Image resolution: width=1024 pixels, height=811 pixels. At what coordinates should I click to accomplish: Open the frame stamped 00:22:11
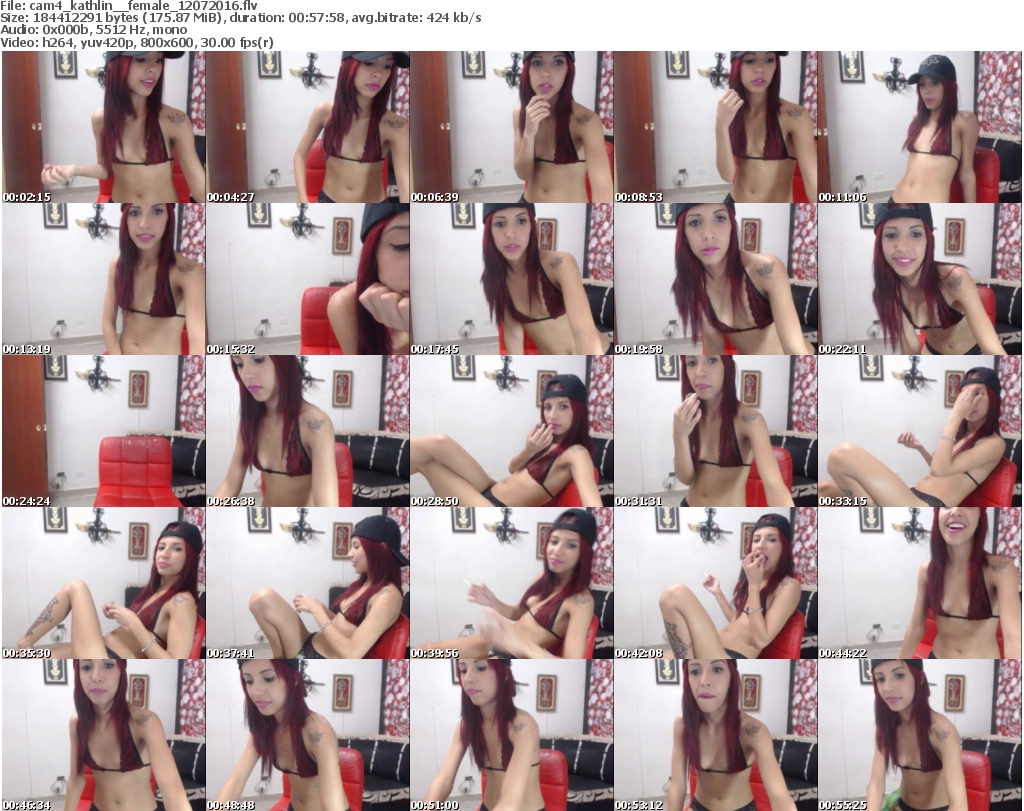(920, 279)
